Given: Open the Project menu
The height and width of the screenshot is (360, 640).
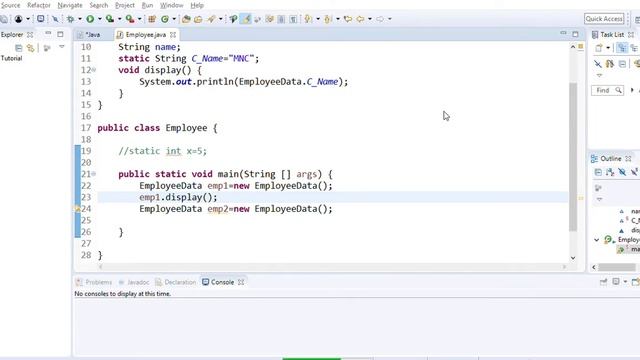Looking at the screenshot, I should tap(125, 5).
